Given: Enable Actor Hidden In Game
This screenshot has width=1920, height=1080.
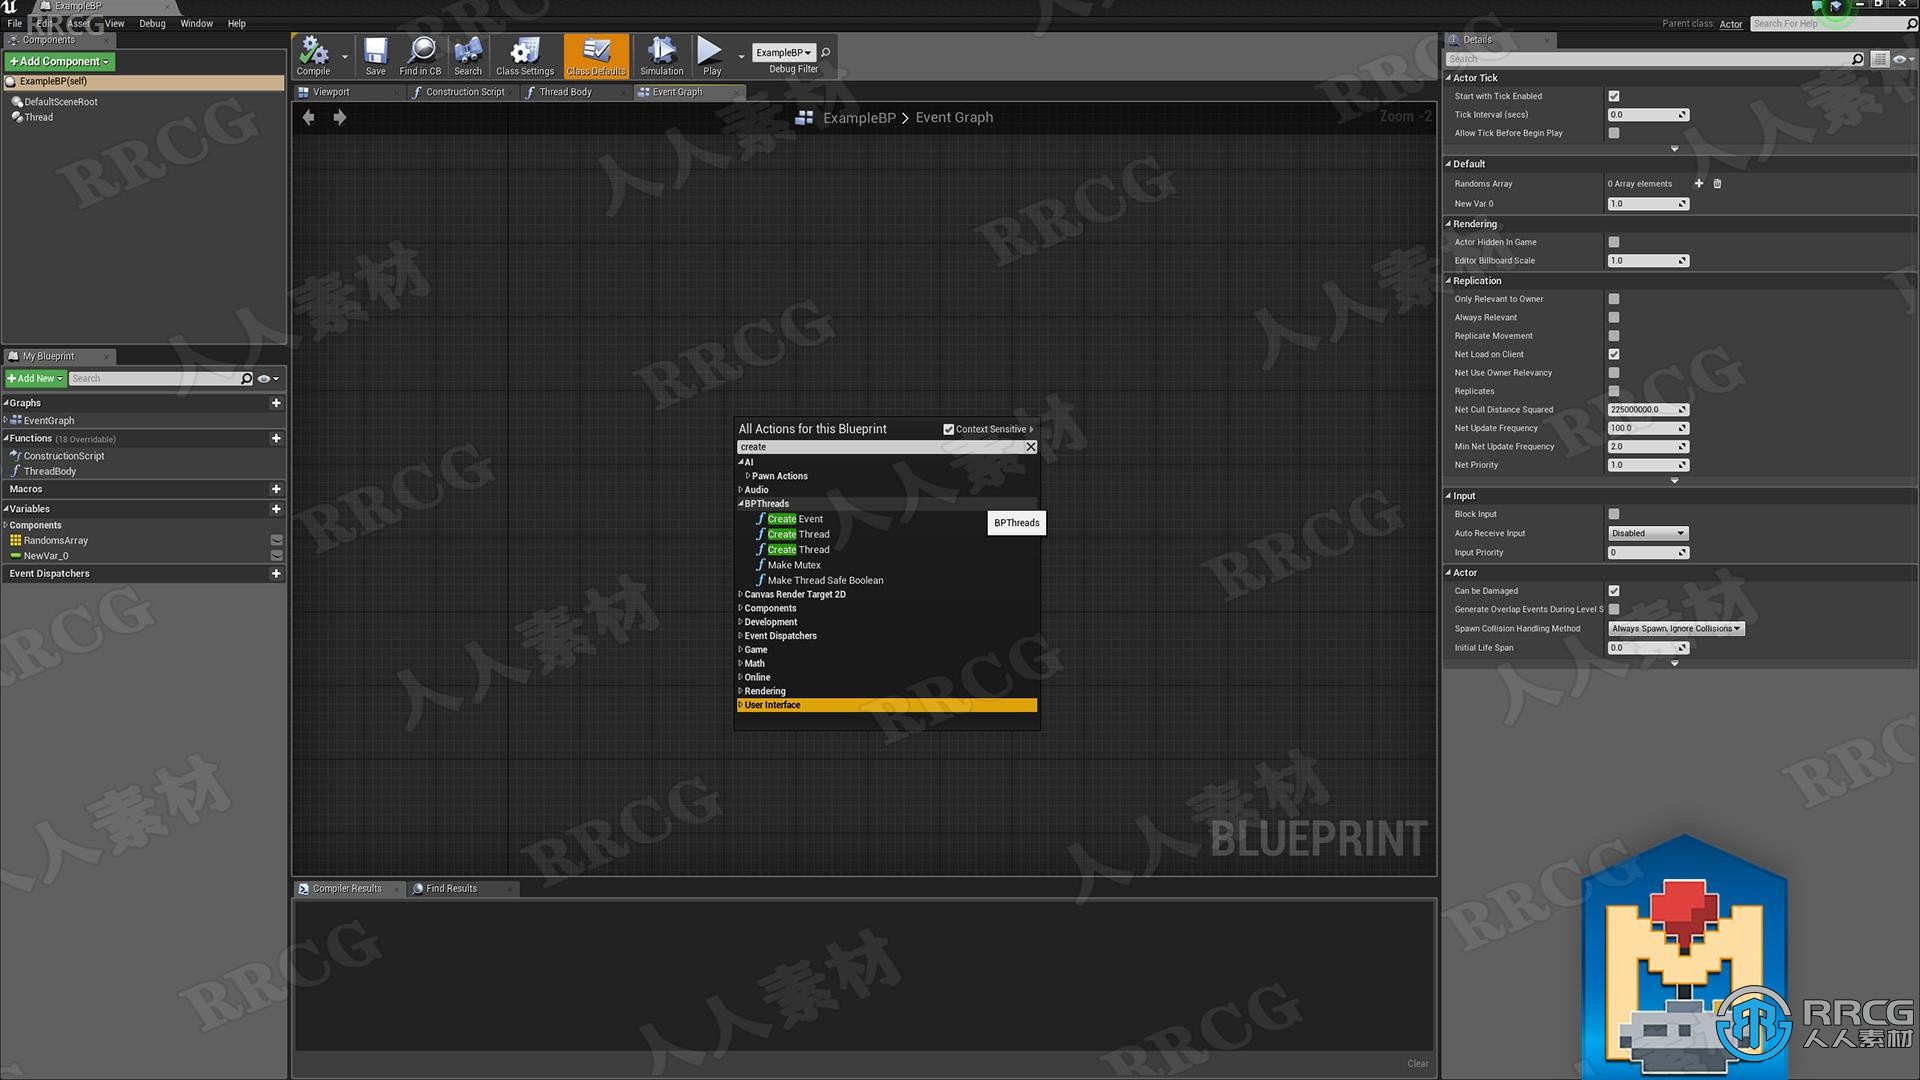Looking at the screenshot, I should point(1614,242).
